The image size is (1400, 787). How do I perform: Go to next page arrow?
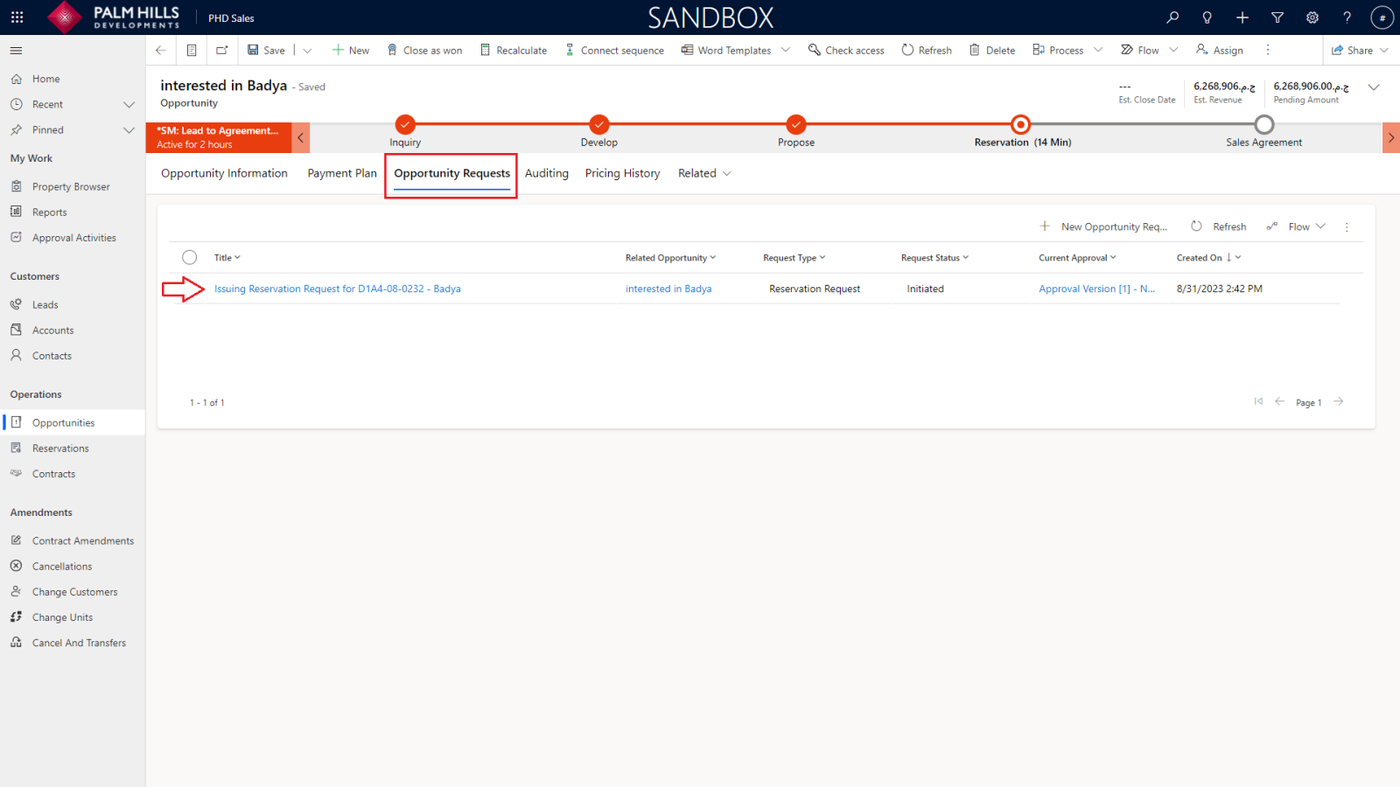1338,402
